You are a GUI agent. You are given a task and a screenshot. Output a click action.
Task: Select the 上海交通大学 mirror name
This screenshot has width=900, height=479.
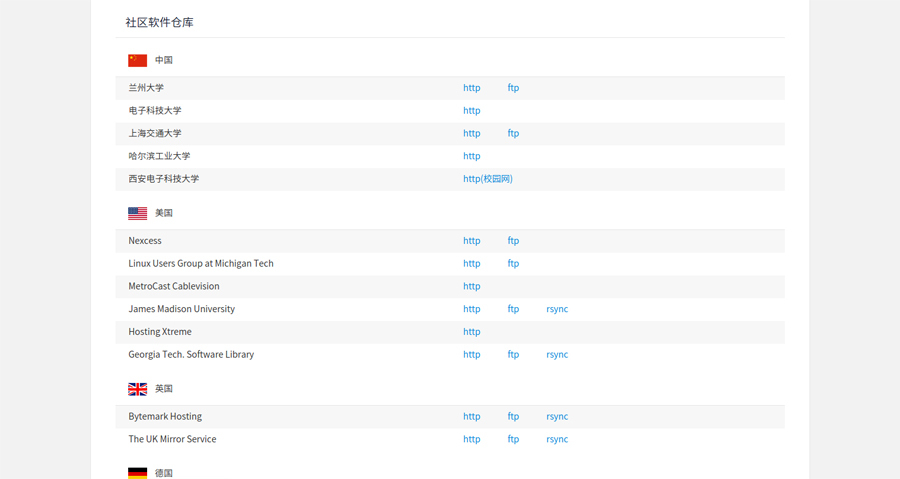click(155, 133)
